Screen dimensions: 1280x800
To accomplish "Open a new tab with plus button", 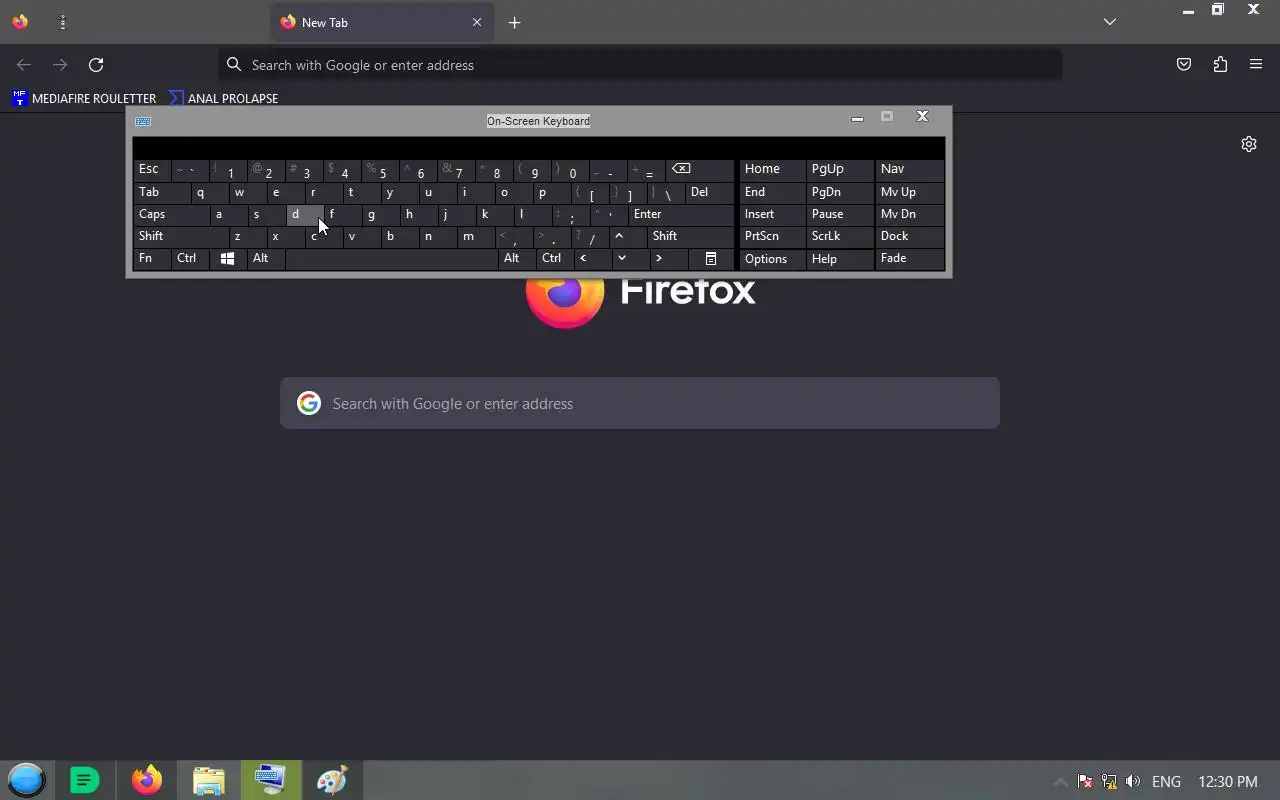I will (x=514, y=22).
